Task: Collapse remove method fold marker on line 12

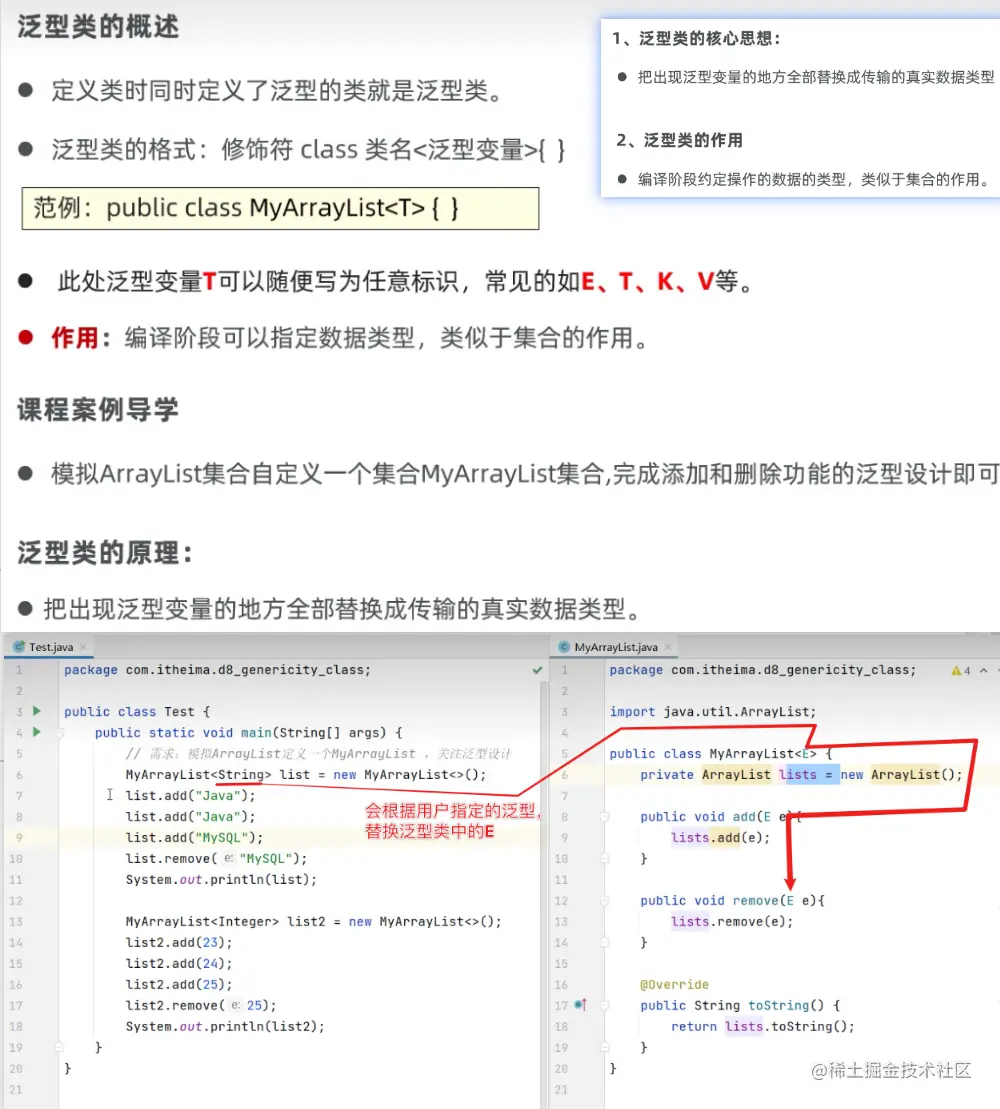Action: pos(605,900)
